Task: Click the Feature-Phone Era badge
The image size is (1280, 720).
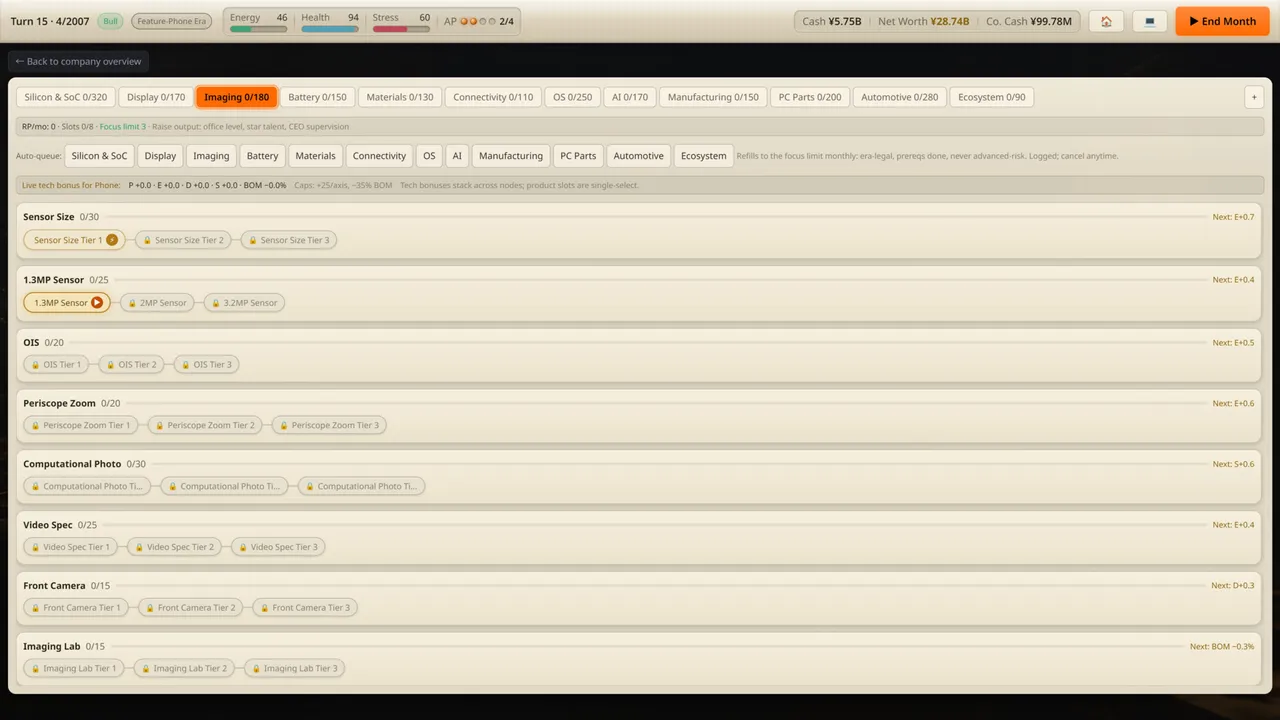Action: click(171, 21)
